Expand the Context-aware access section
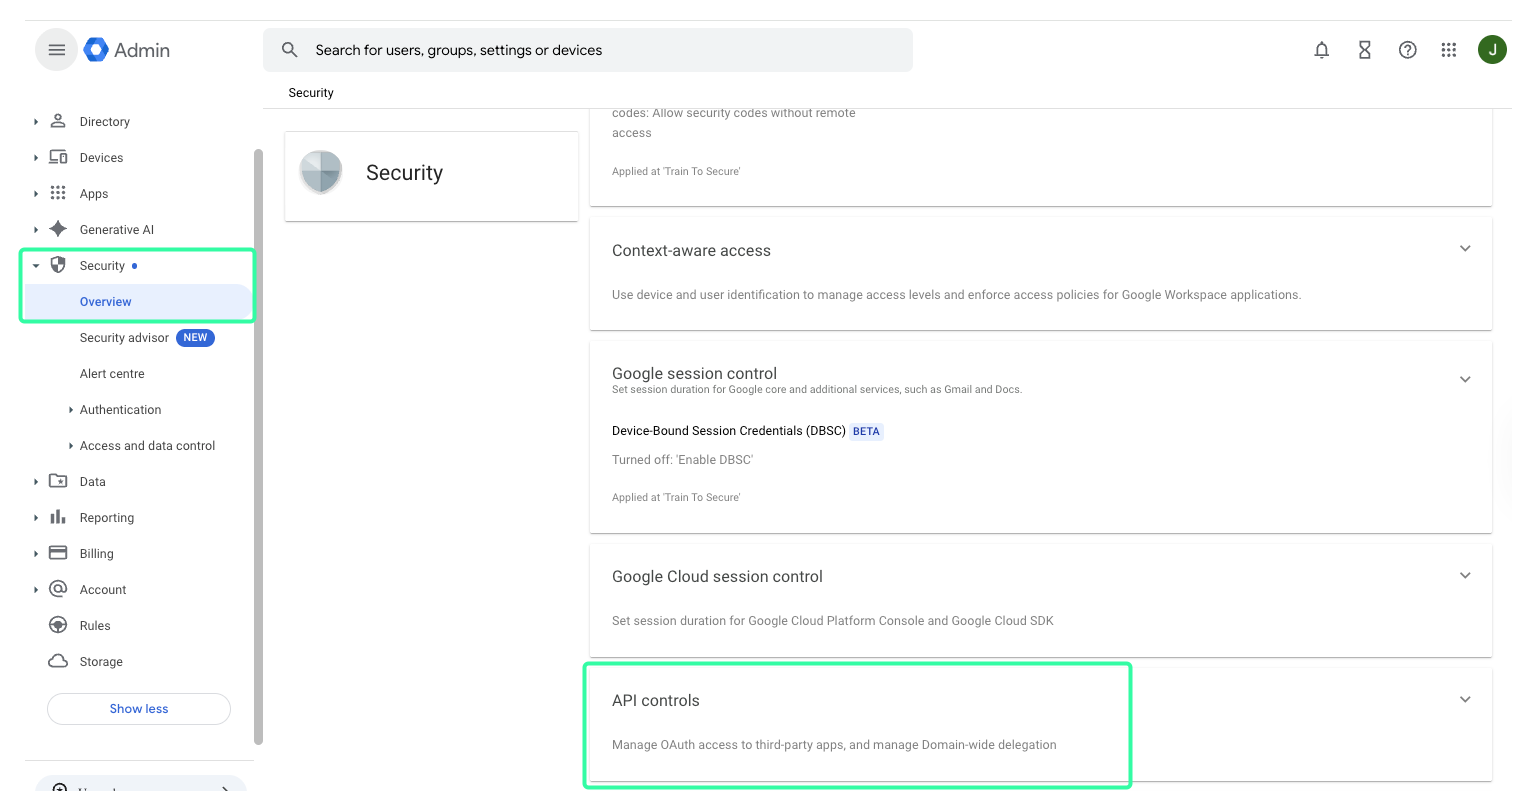The height and width of the screenshot is (811, 1532). 1464,249
